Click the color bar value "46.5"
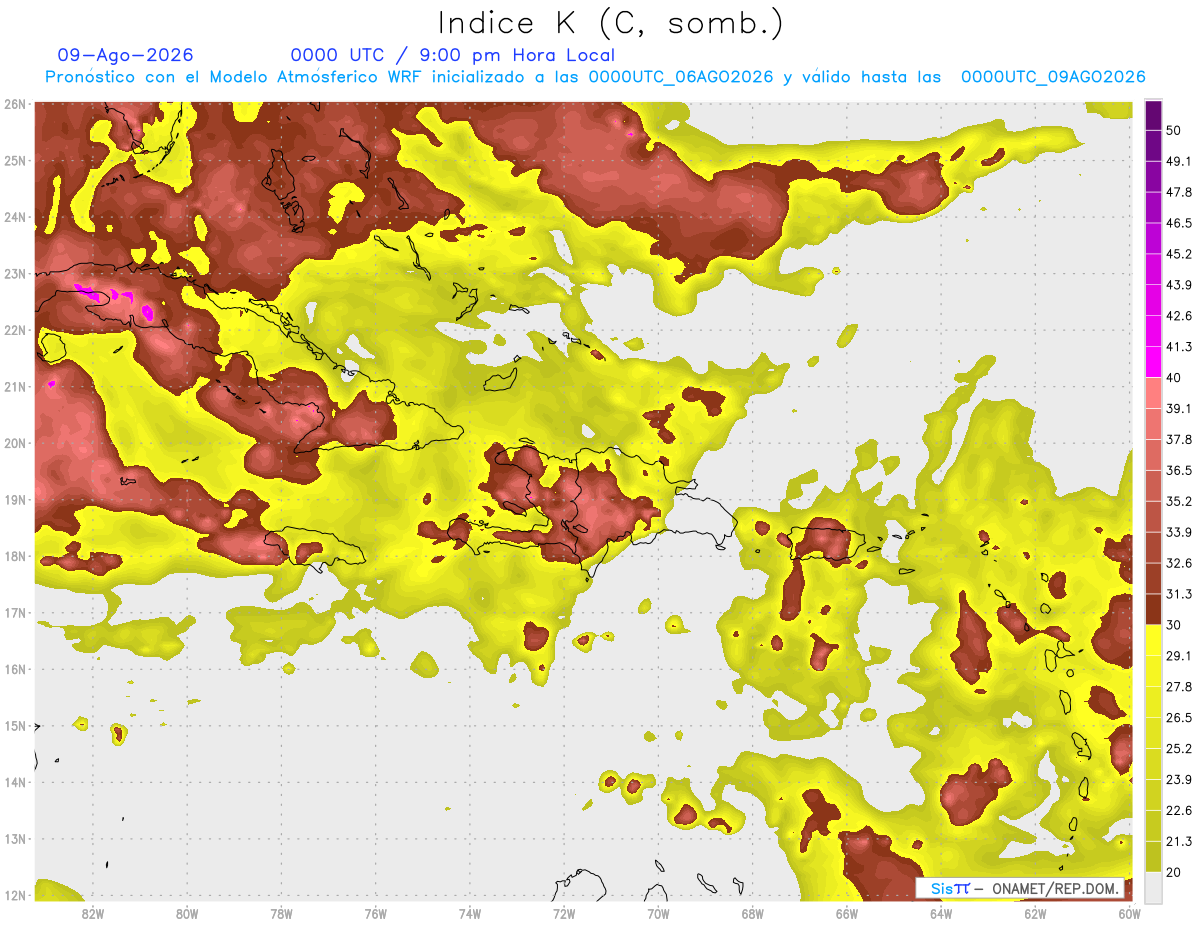This screenshot has width=1200, height=927. pos(1178,223)
